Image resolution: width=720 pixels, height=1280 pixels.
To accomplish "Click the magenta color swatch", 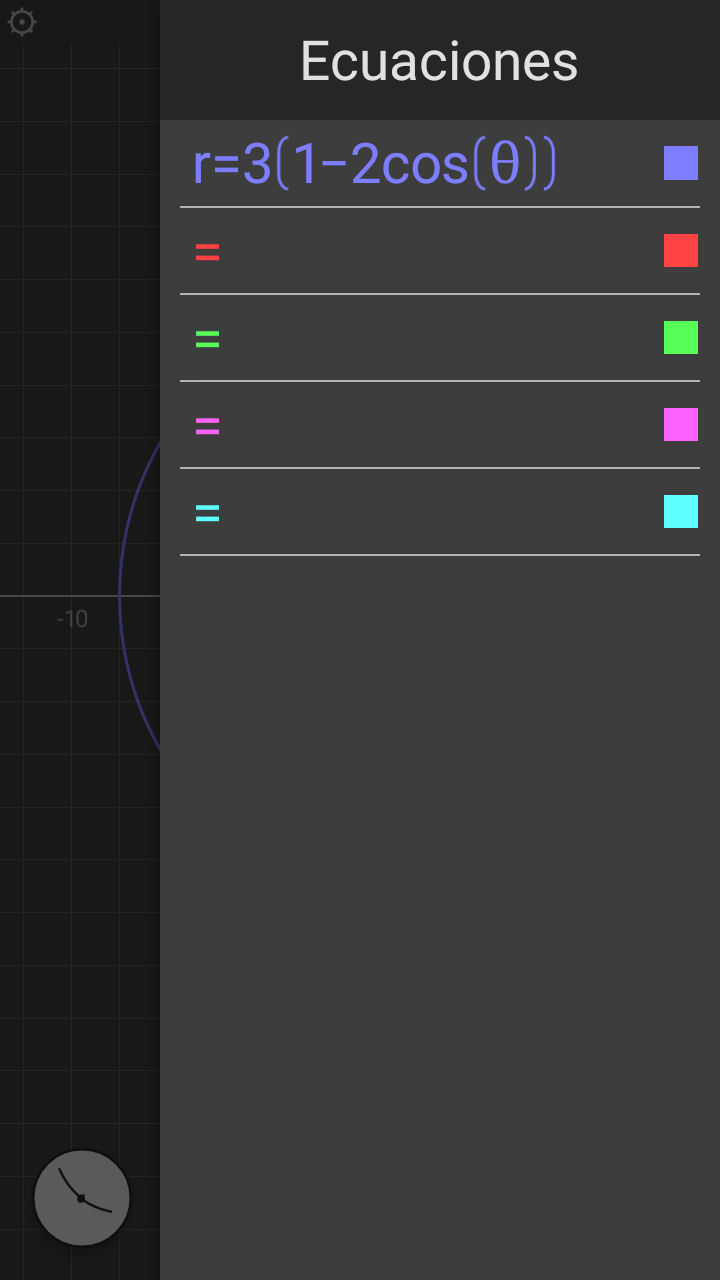I will (x=681, y=424).
